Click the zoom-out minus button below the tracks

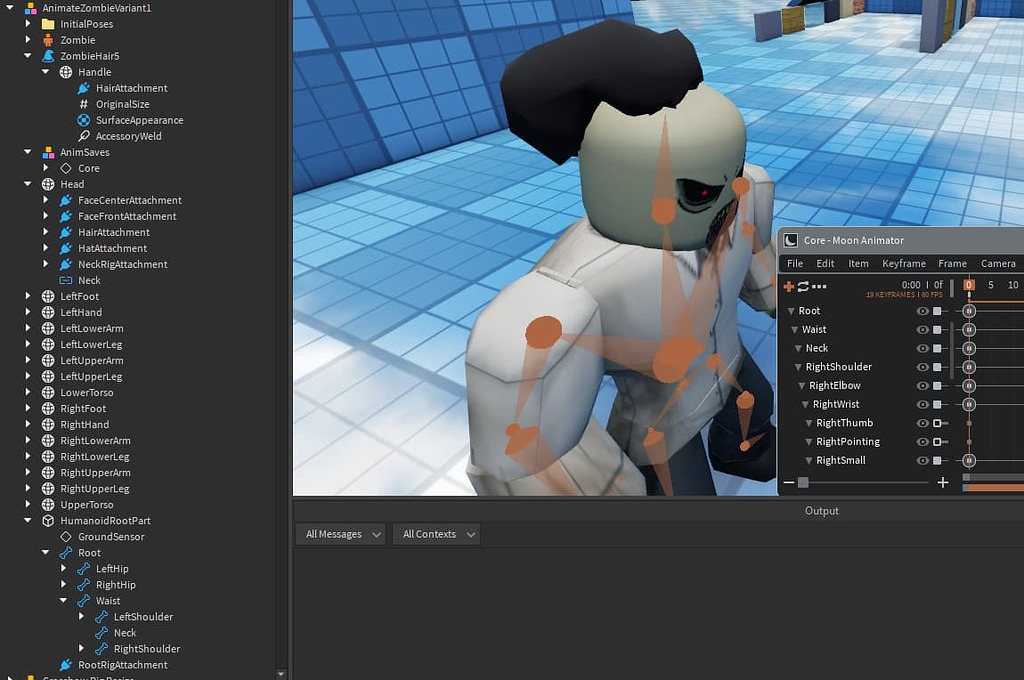click(x=789, y=482)
